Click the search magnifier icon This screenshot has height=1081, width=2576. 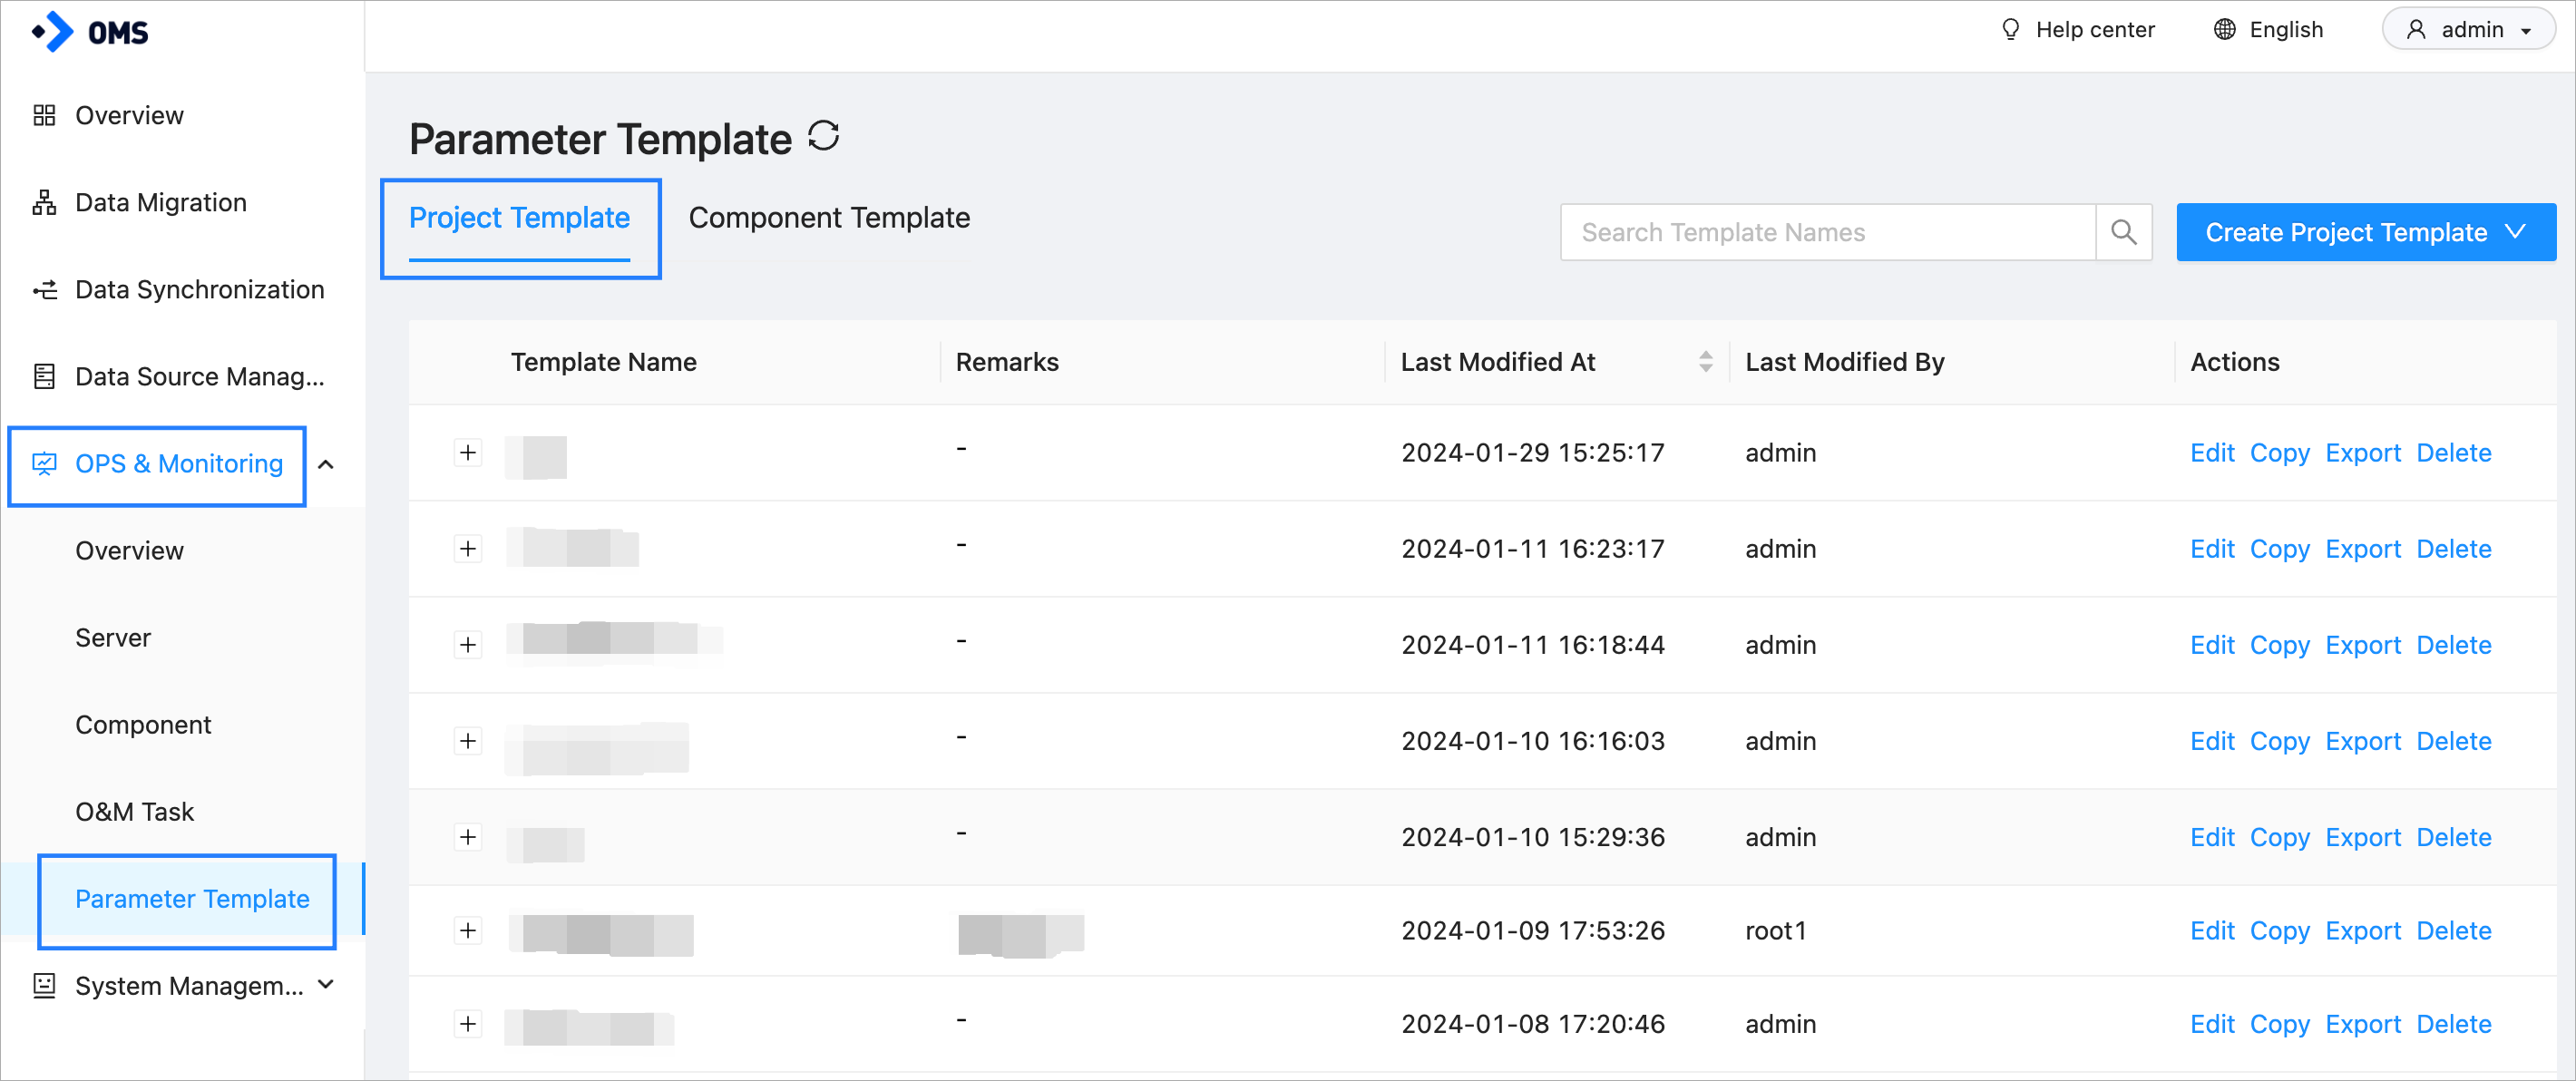coord(2123,232)
